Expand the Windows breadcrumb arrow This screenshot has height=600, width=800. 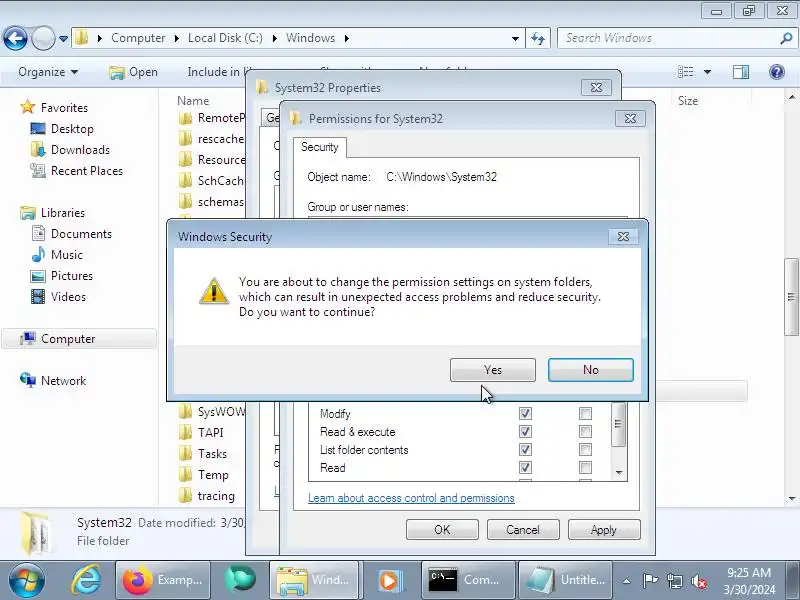click(347, 38)
